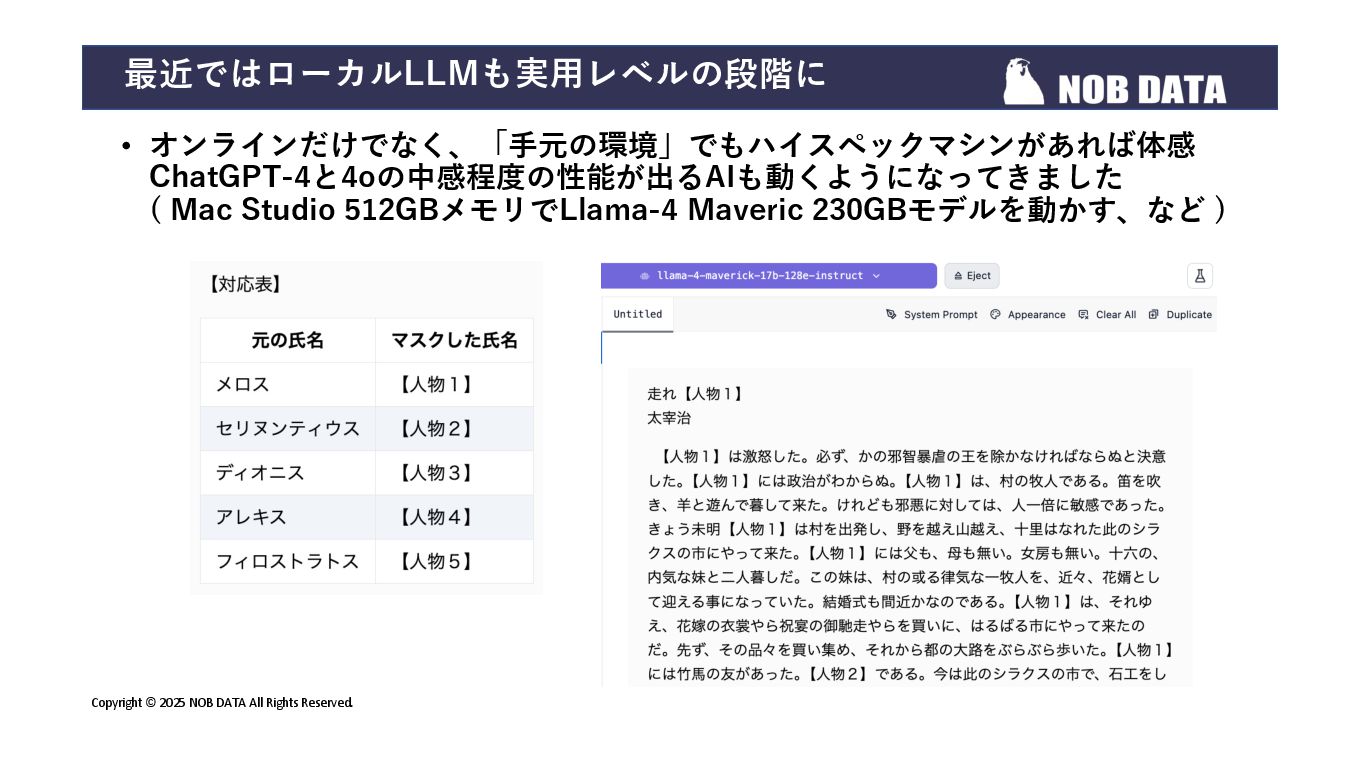This screenshot has height=765, width=1361.
Task: Select the table cell メロス
Action: coord(288,385)
